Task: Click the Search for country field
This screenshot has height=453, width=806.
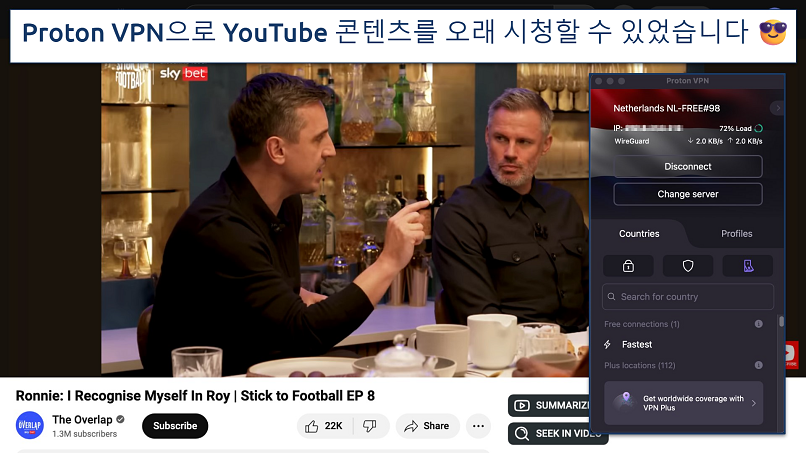Action: click(688, 297)
